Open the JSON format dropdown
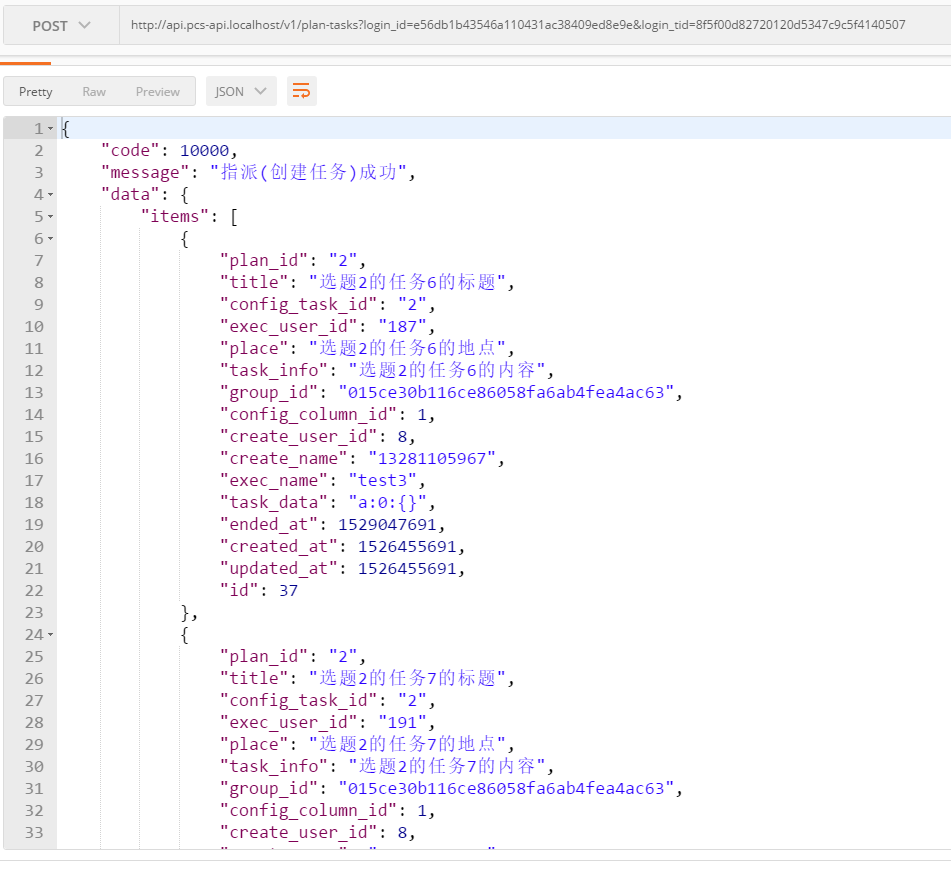 pos(241,92)
